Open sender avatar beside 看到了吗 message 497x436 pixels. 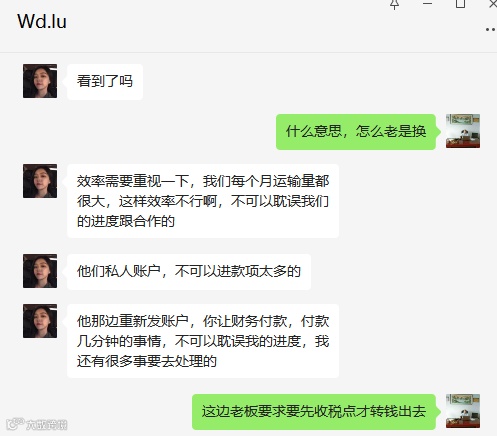(40, 81)
